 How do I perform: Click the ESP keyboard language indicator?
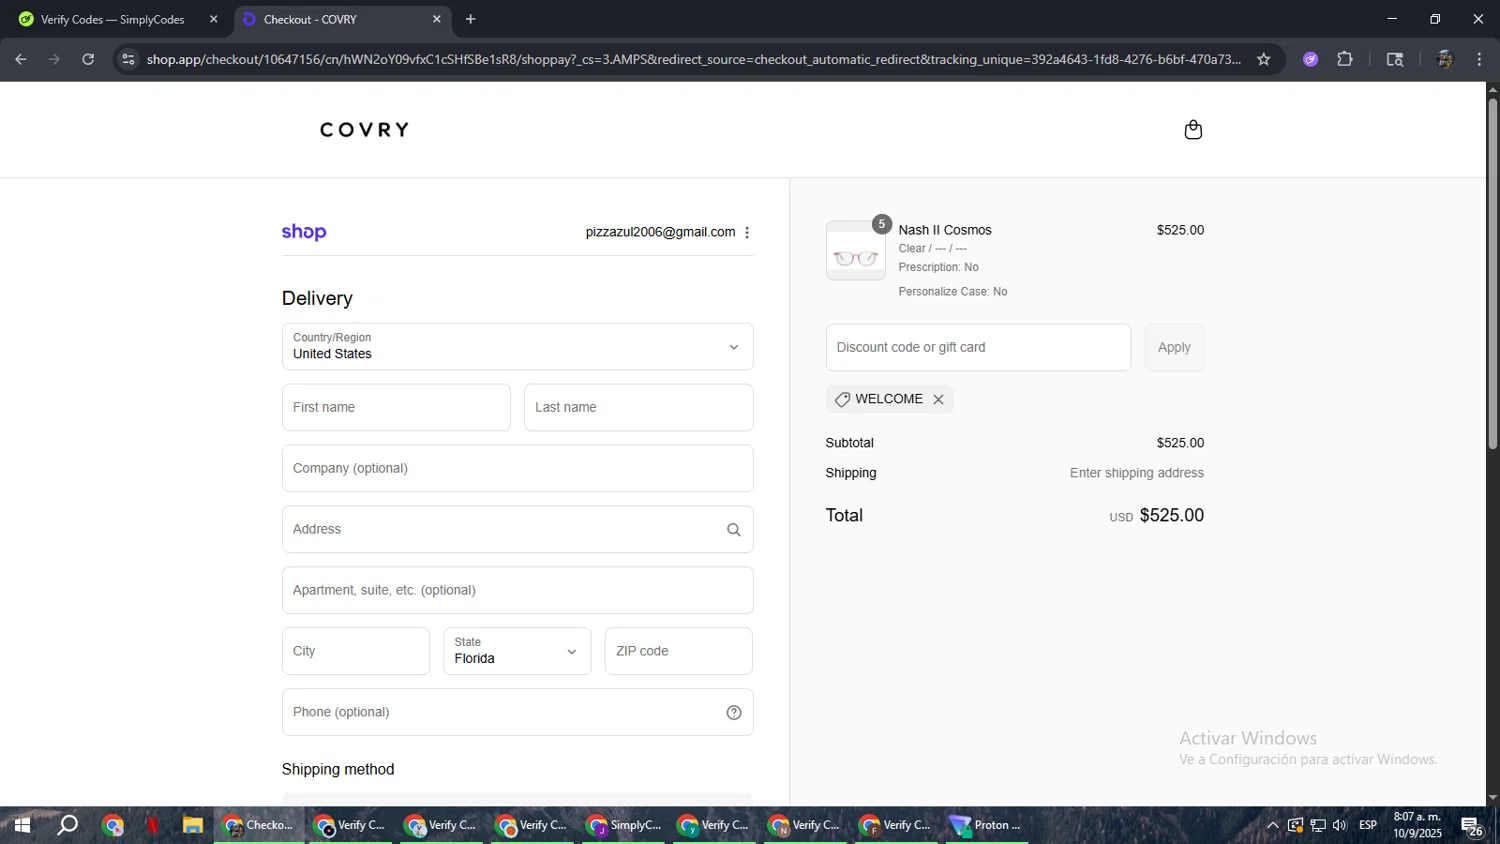(1368, 826)
